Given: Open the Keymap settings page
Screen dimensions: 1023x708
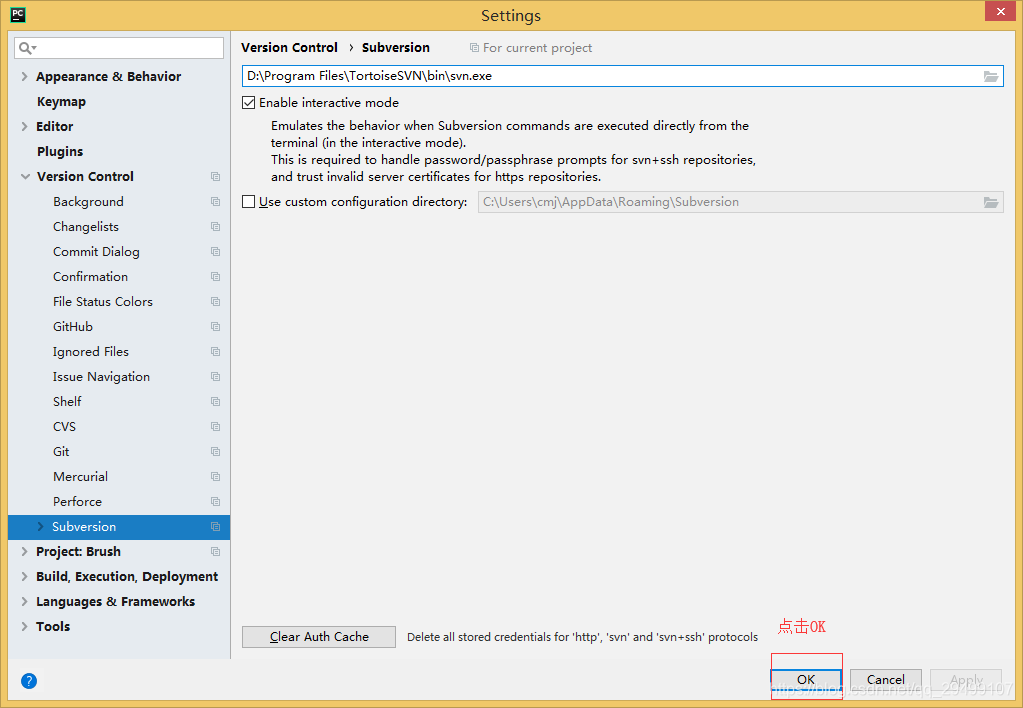Looking at the screenshot, I should 61,102.
